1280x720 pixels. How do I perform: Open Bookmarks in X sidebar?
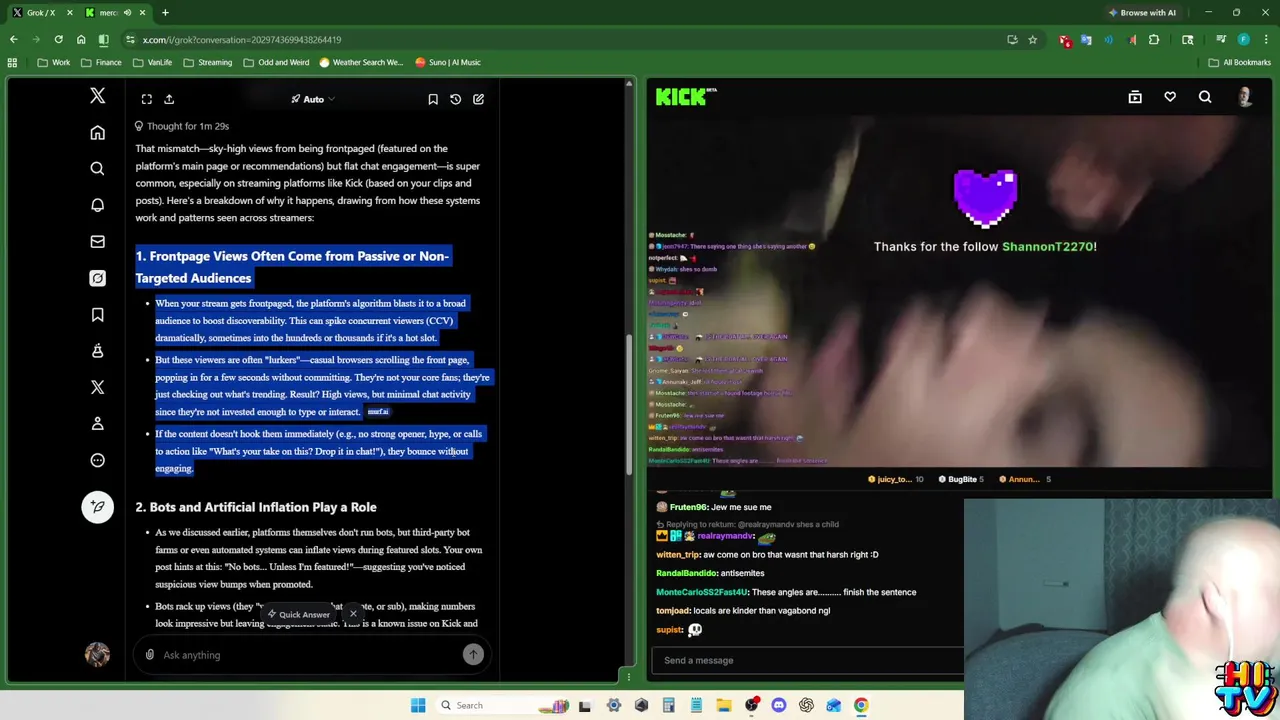pos(97,315)
